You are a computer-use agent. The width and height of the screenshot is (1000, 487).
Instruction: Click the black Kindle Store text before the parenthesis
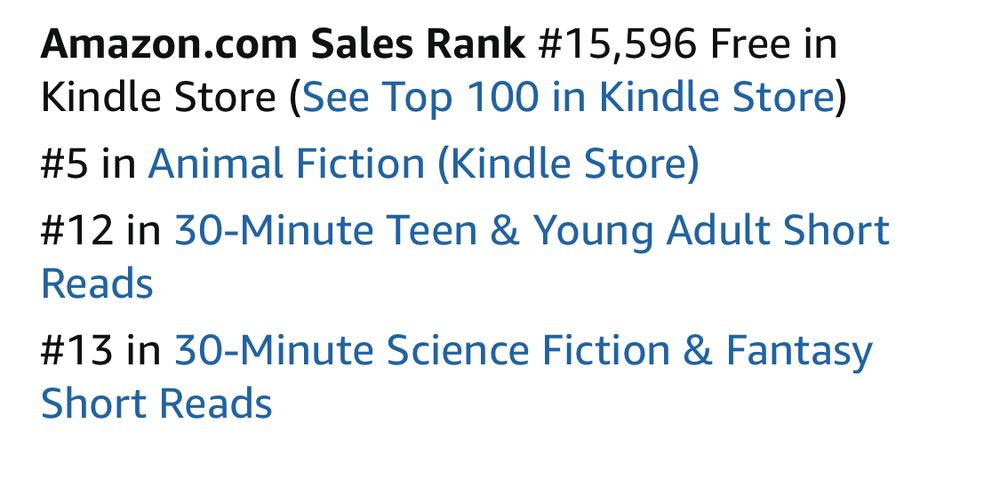158,98
